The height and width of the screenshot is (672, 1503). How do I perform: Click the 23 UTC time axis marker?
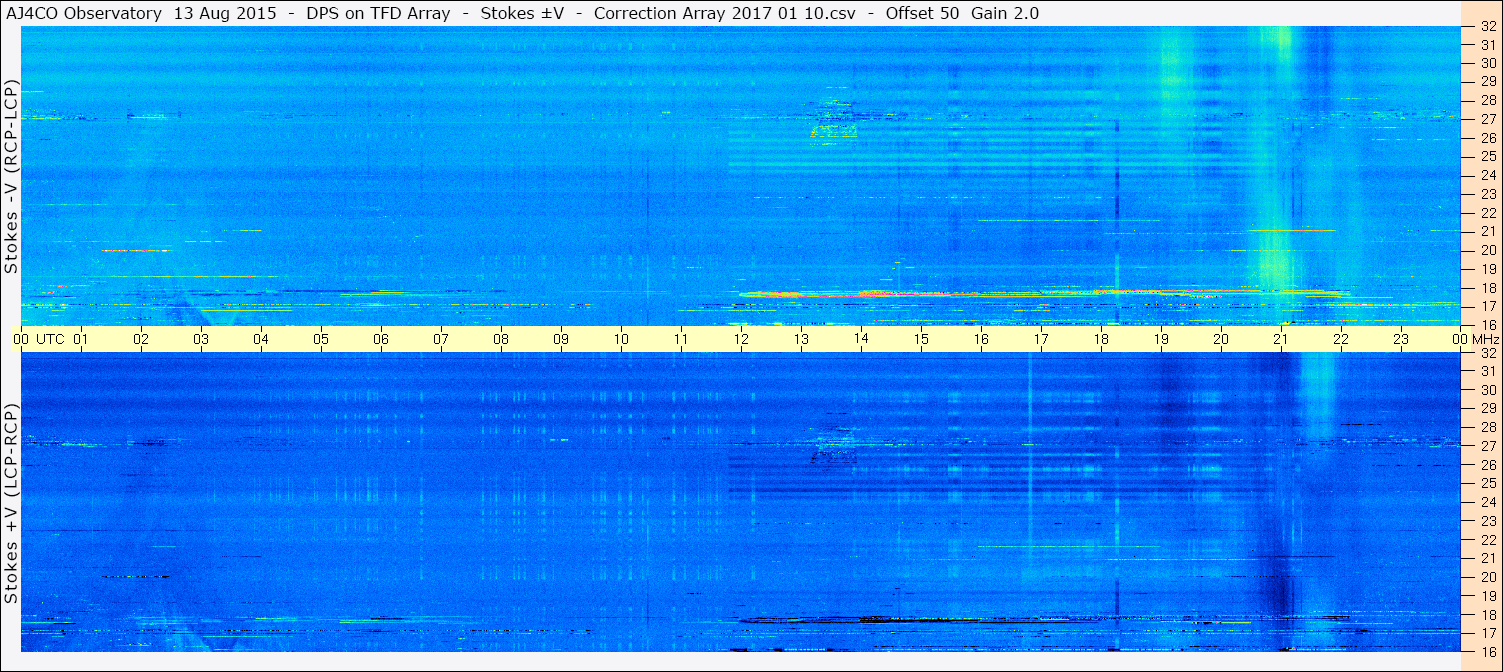click(x=1401, y=339)
